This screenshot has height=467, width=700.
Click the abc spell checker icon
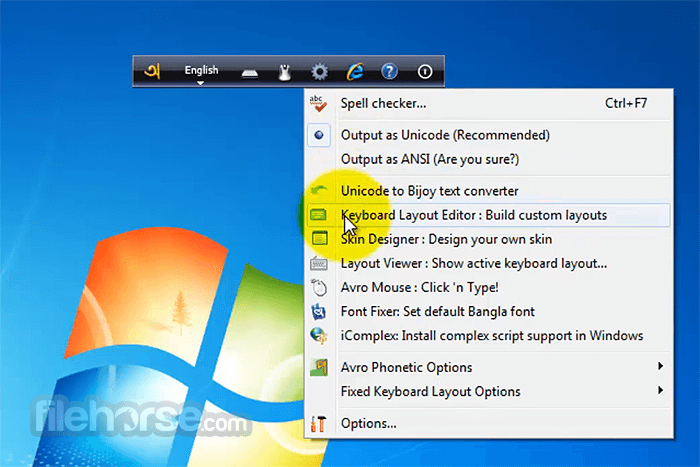pos(318,104)
